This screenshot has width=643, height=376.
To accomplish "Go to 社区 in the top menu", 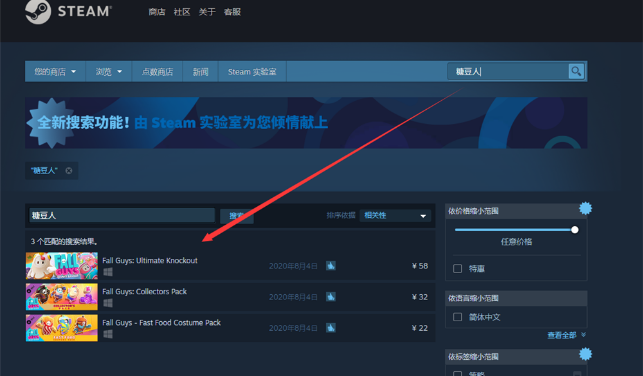I will [x=182, y=12].
